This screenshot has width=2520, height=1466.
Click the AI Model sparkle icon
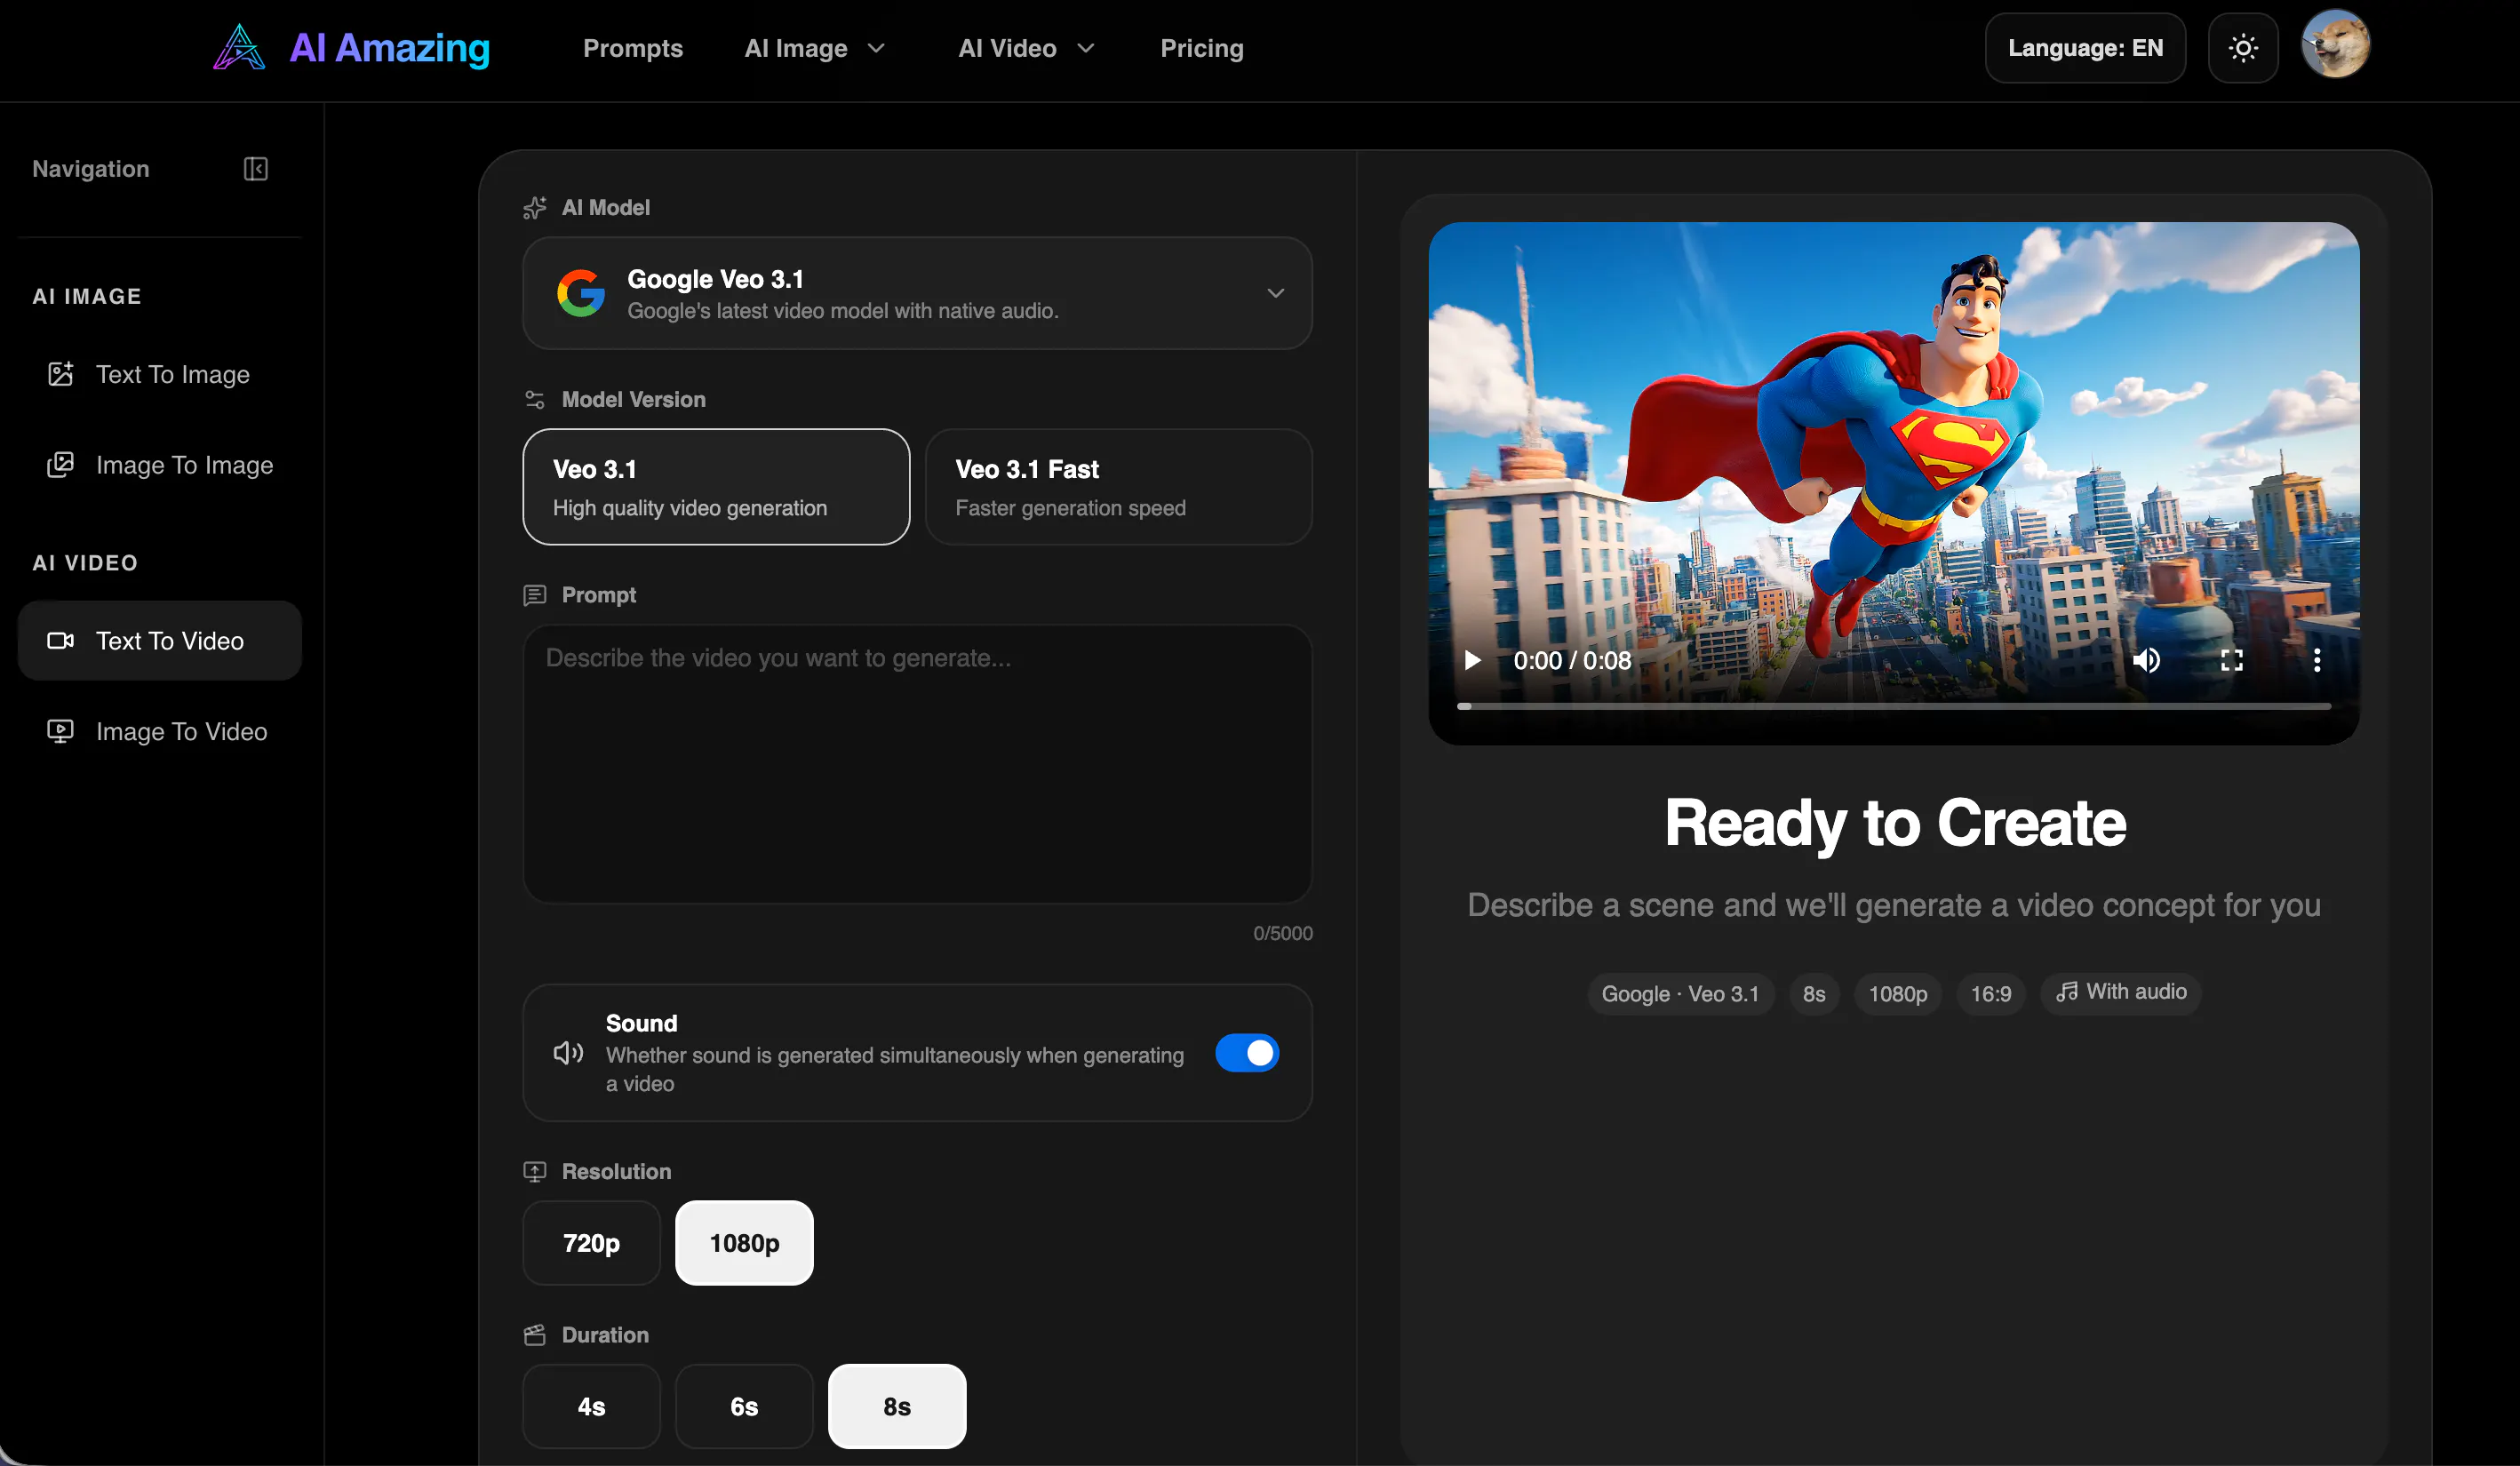(535, 208)
